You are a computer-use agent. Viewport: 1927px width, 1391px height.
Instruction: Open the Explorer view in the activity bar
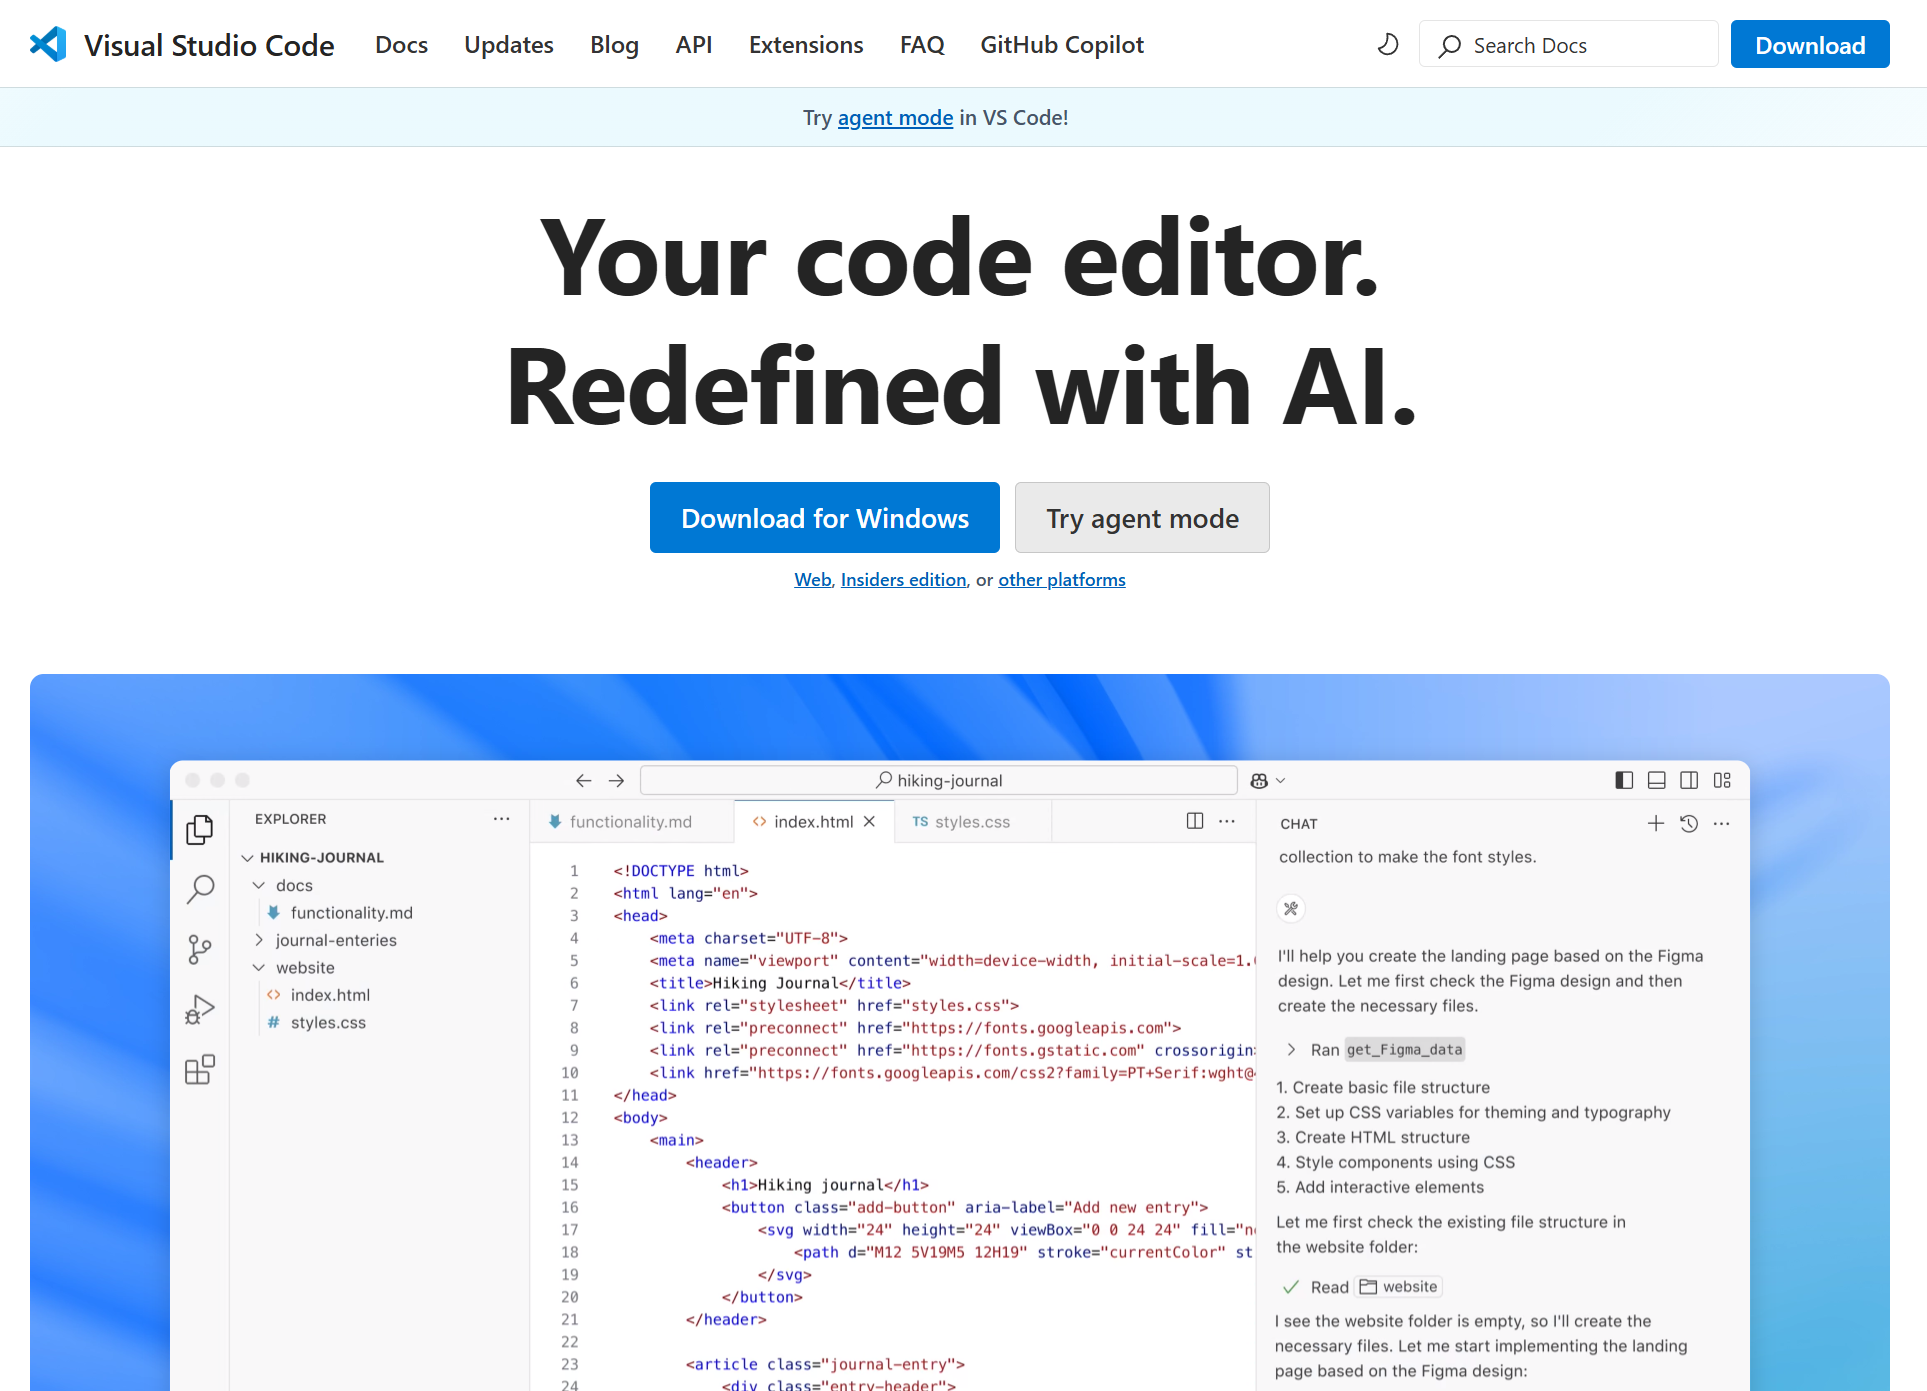pyautogui.click(x=200, y=829)
